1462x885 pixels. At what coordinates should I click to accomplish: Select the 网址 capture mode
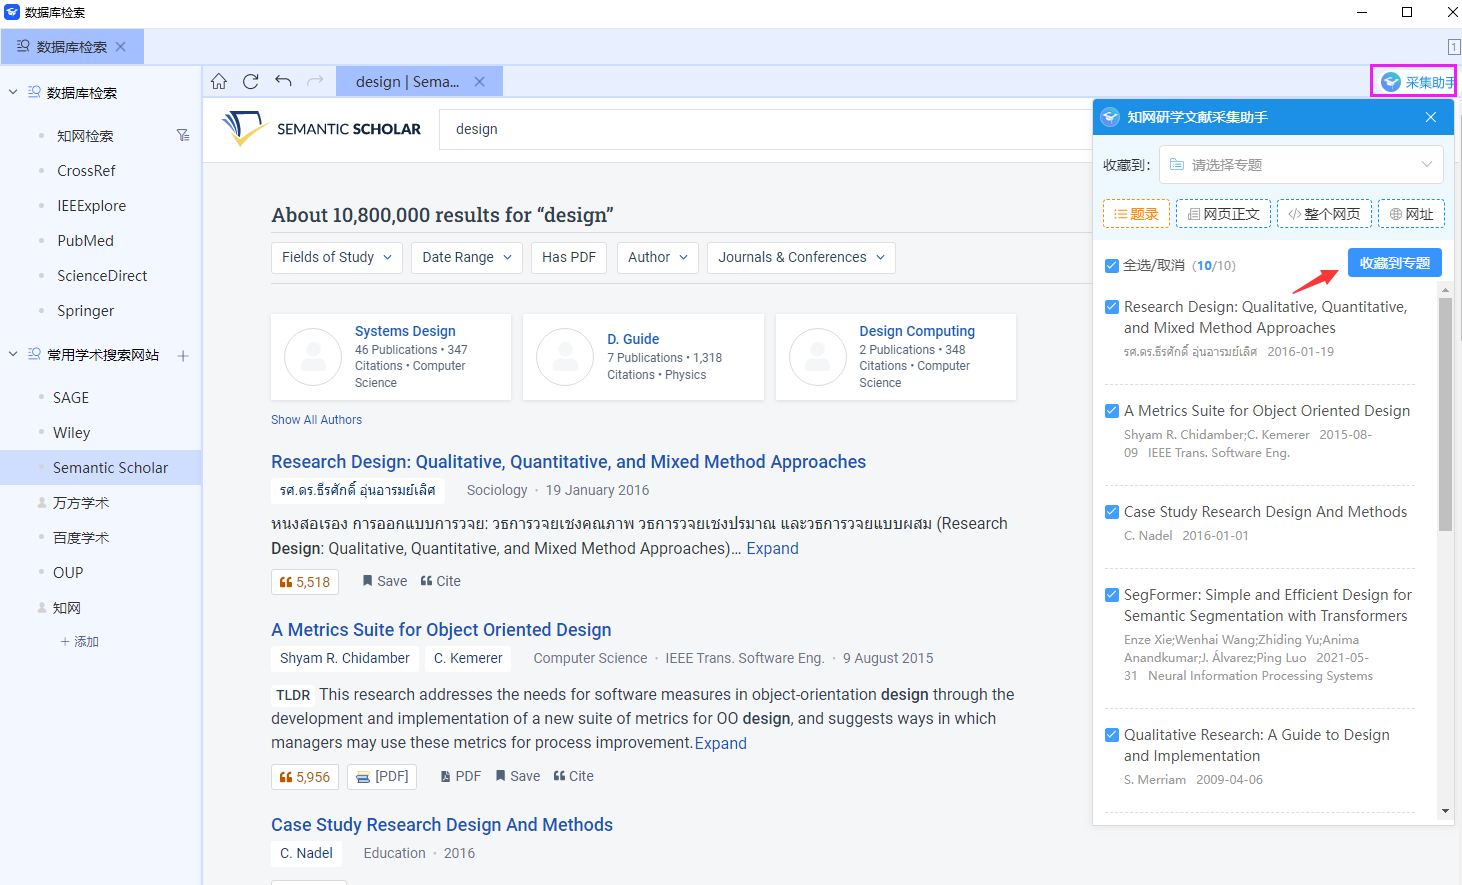point(1411,214)
